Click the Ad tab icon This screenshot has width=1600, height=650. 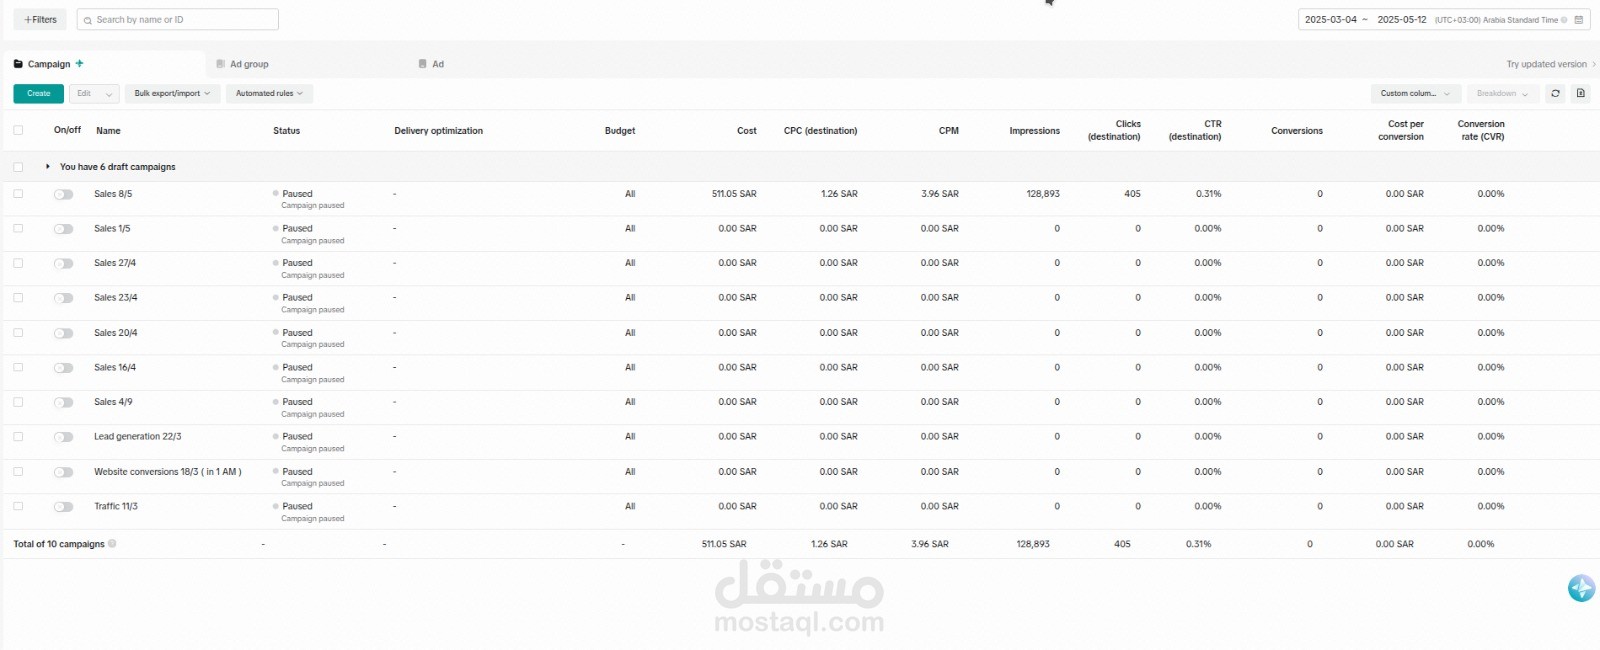(x=423, y=63)
